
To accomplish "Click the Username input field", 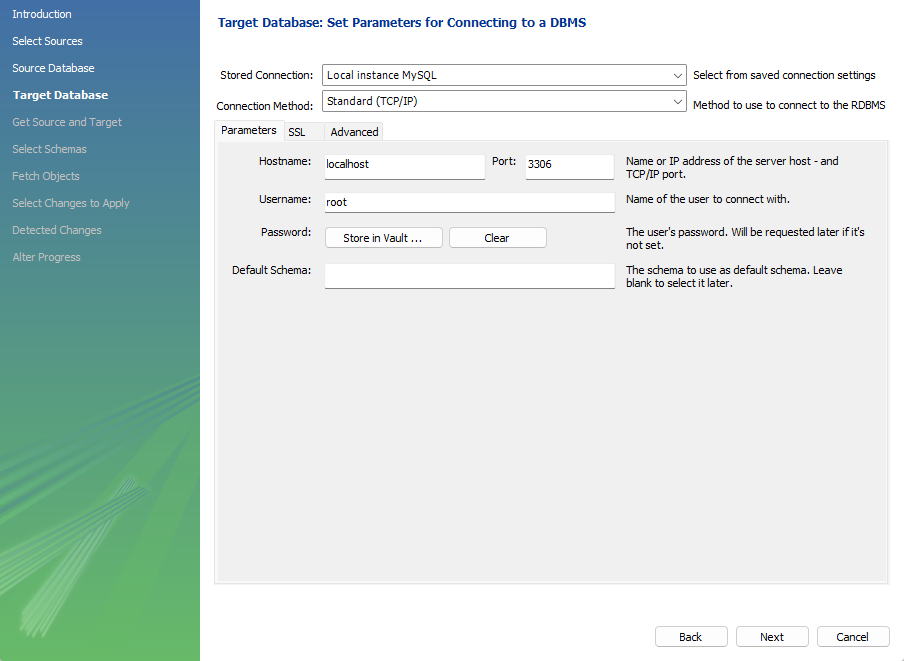I will pos(469,202).
